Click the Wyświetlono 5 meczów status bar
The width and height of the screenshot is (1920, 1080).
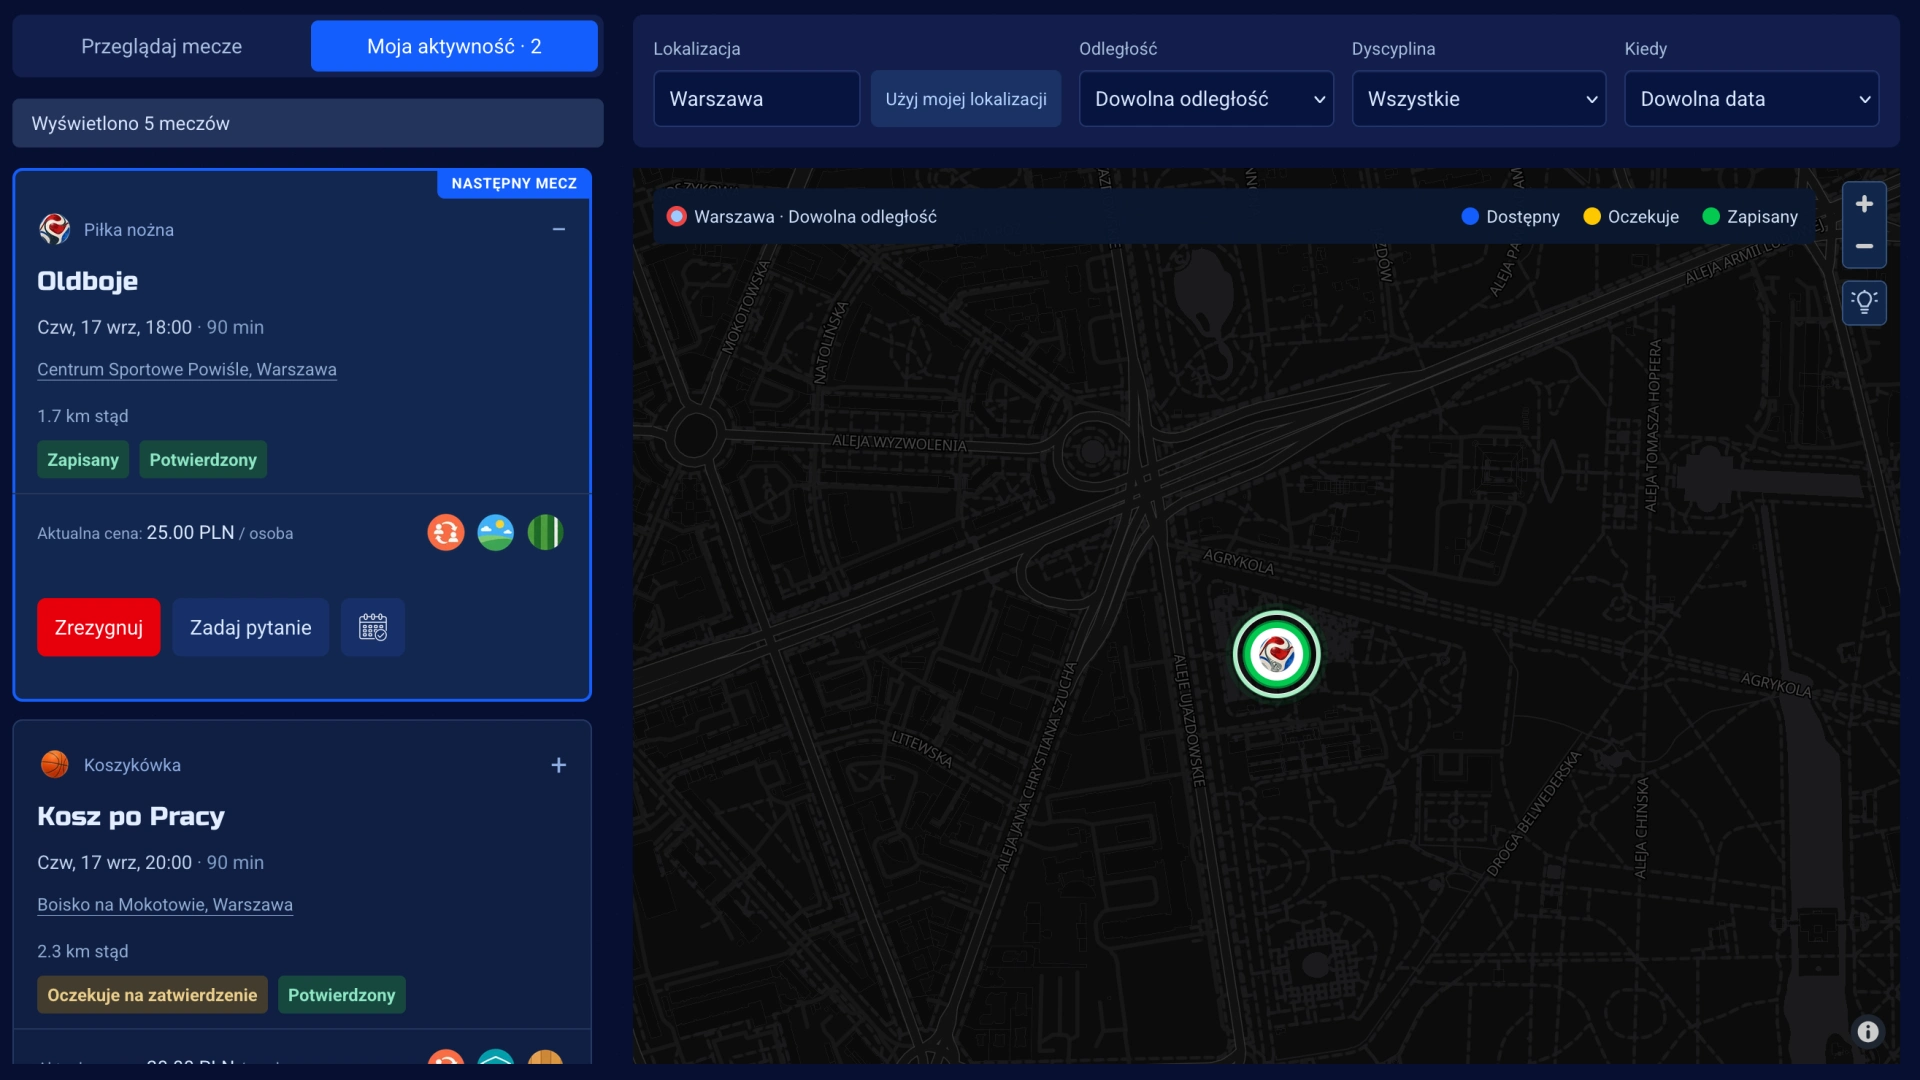[x=308, y=123]
